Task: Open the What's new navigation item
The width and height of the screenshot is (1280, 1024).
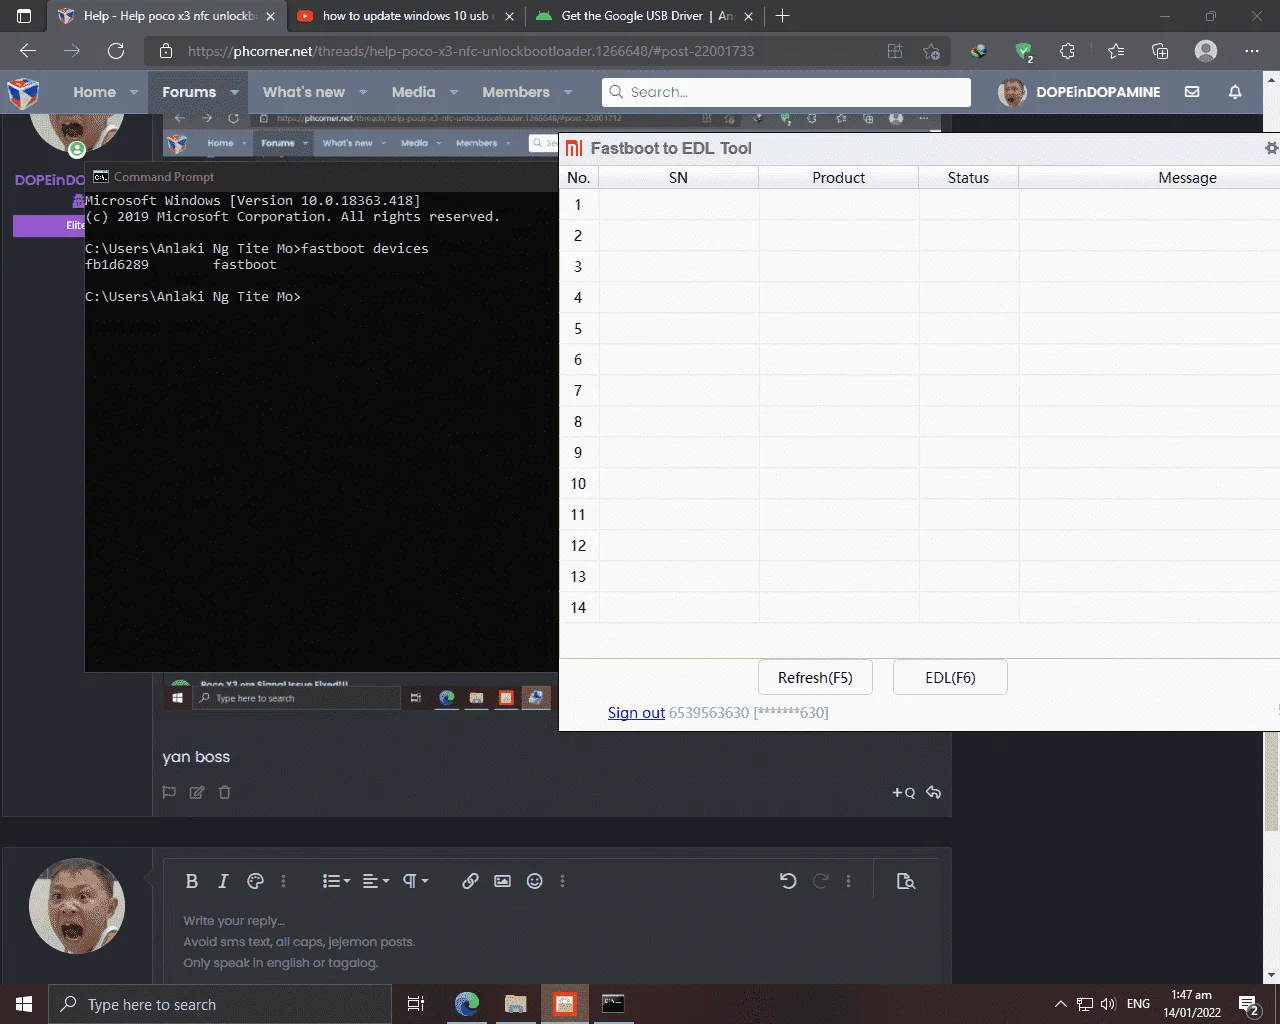Action: [x=303, y=92]
